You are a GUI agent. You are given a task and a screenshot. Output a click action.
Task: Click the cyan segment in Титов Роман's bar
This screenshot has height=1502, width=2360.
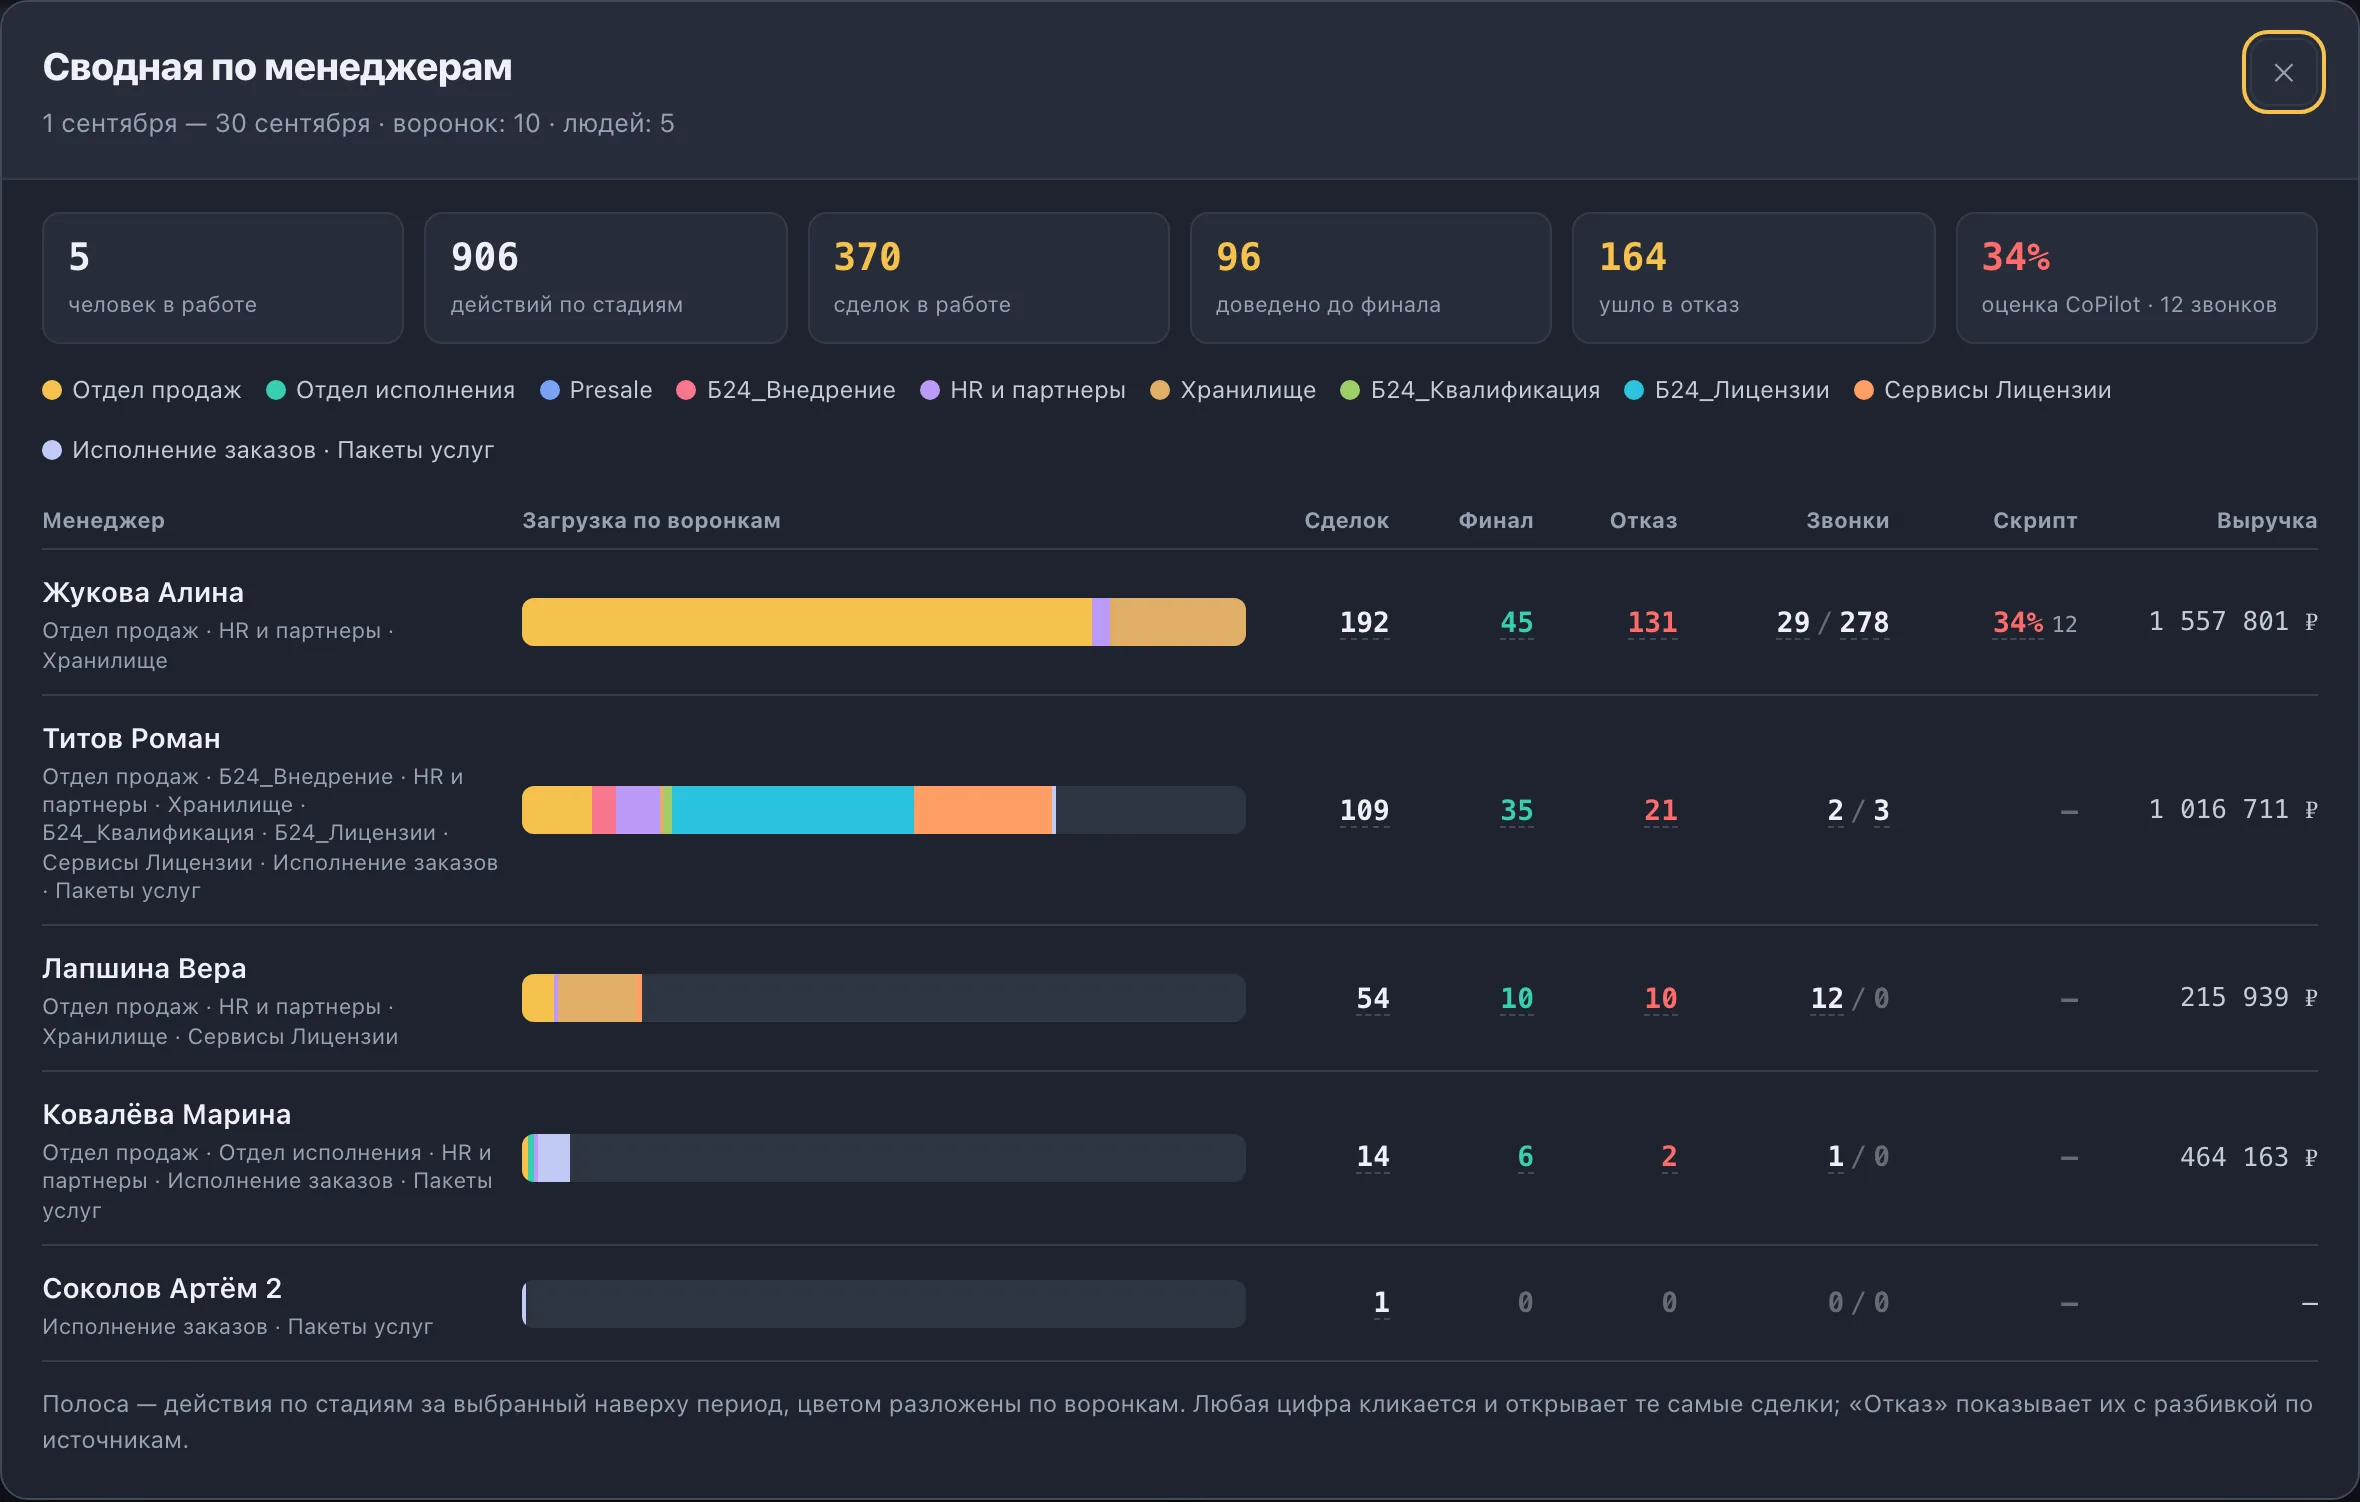coord(792,810)
